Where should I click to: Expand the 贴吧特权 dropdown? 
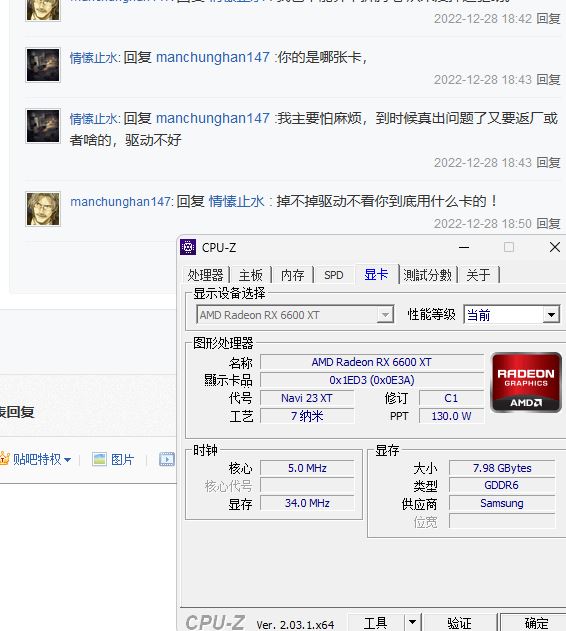click(x=68, y=460)
